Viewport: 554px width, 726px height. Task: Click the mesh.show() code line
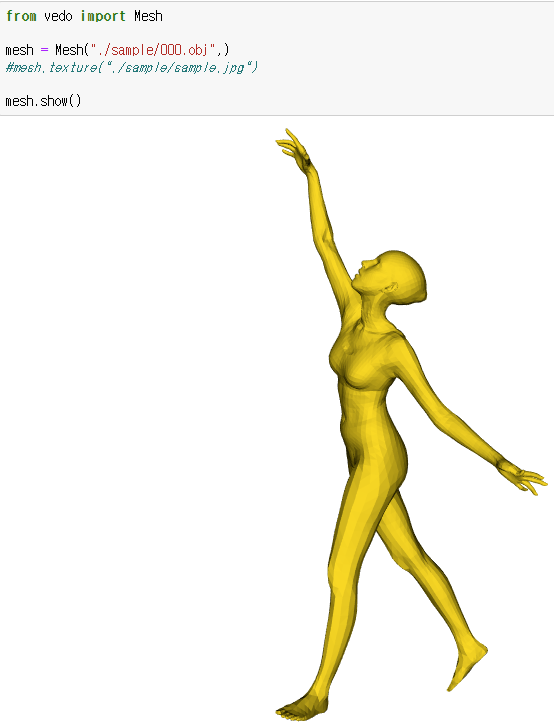coord(44,100)
